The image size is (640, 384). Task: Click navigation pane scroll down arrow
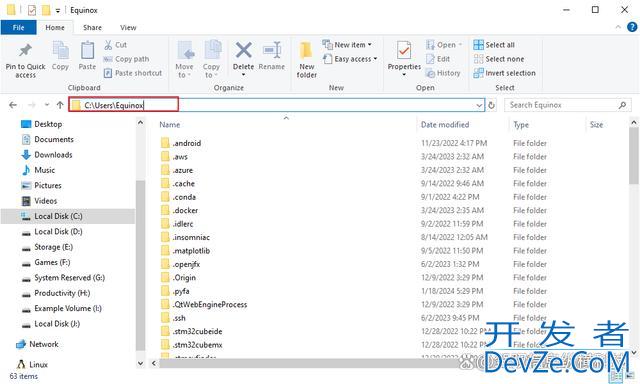[140, 363]
